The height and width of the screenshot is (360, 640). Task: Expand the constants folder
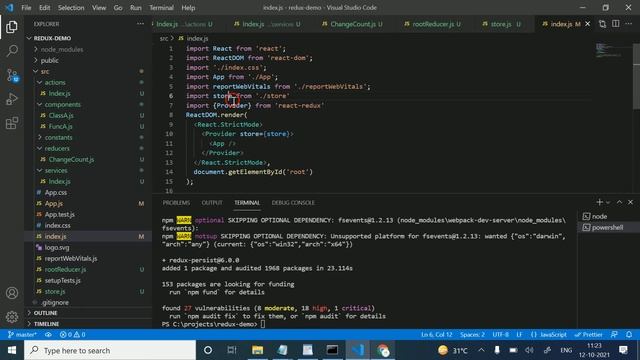(x=88, y=137)
